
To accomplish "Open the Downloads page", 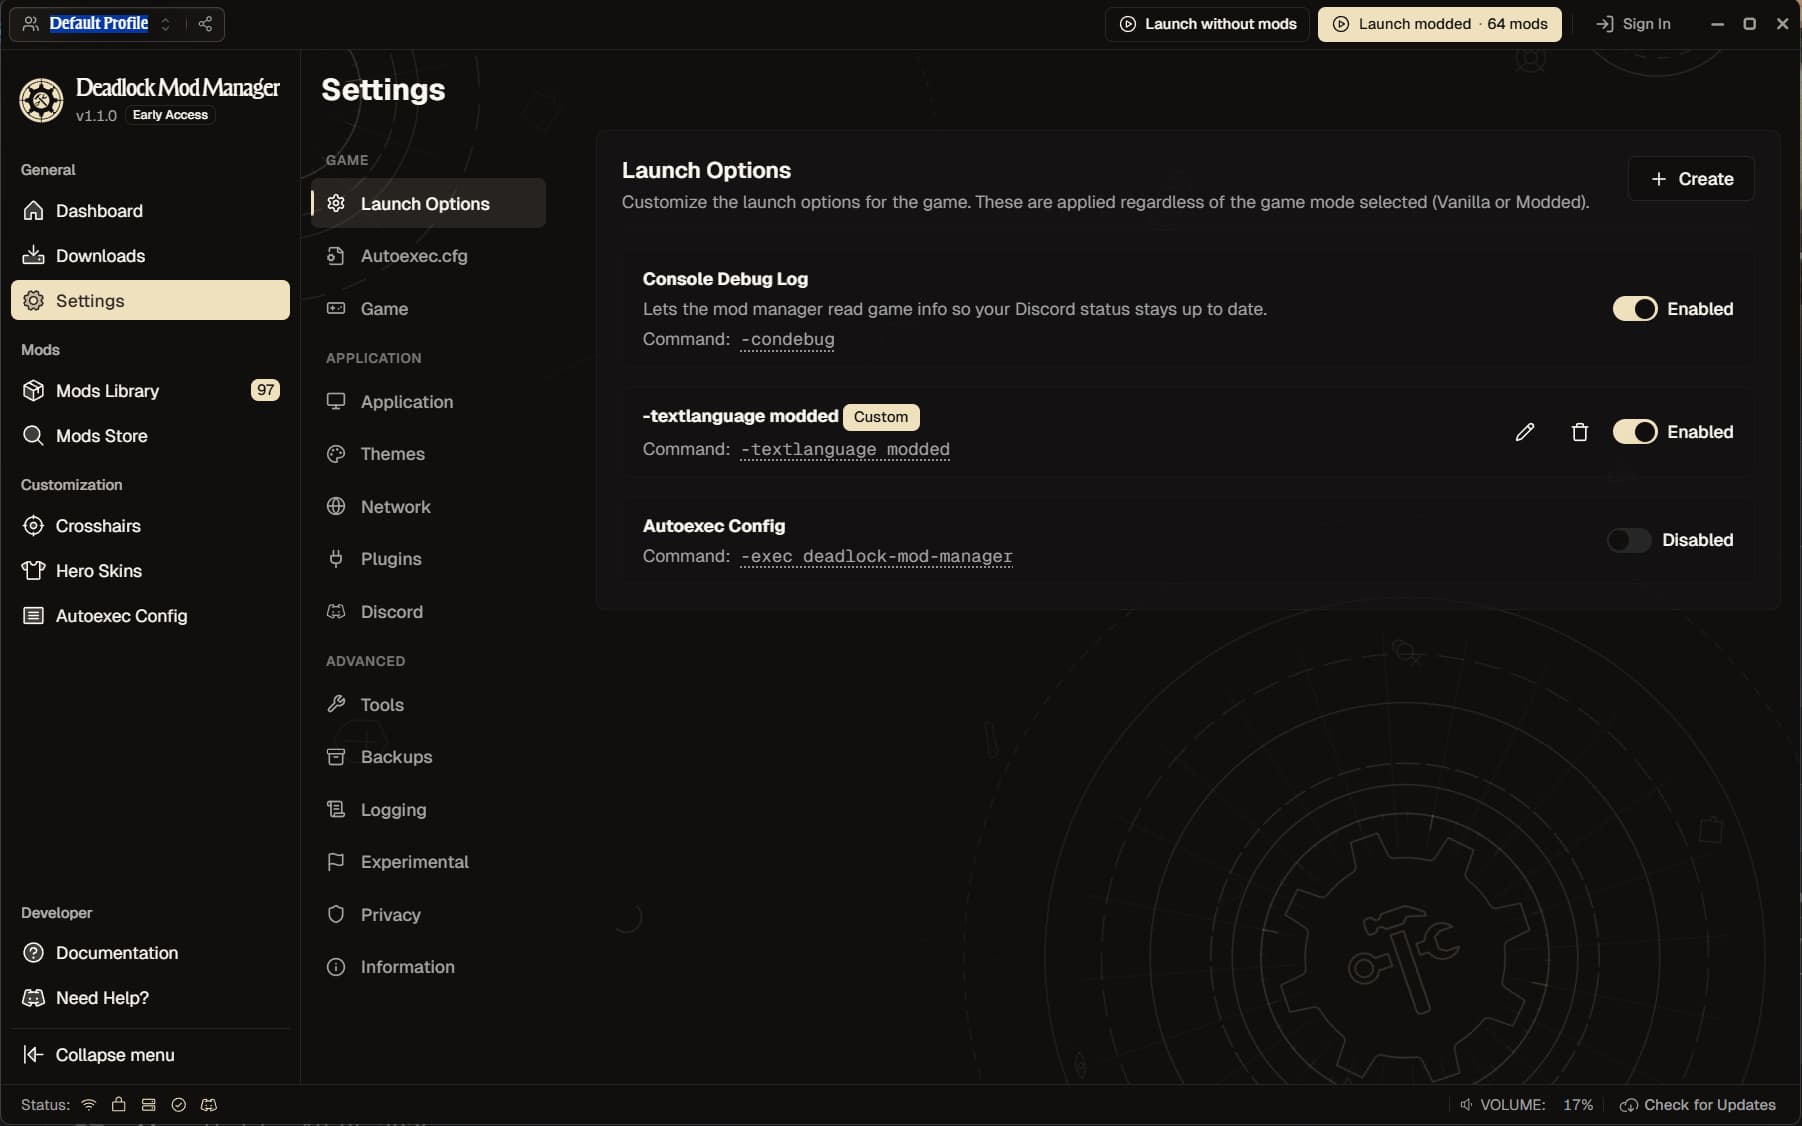I will (x=150, y=256).
